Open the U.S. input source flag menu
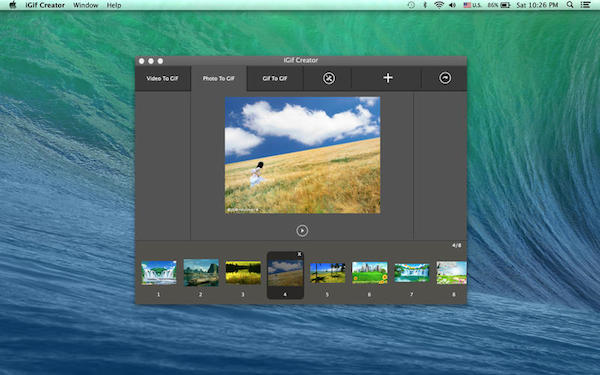Image resolution: width=600 pixels, height=375 pixels. click(472, 5)
